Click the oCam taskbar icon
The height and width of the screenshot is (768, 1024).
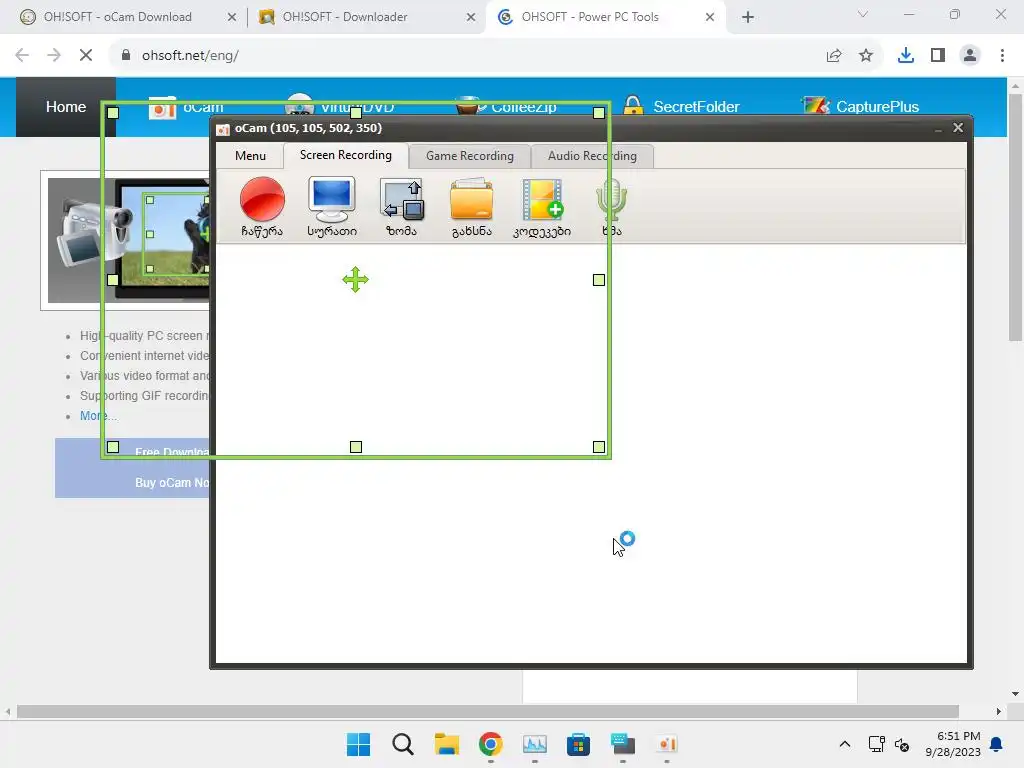point(667,744)
